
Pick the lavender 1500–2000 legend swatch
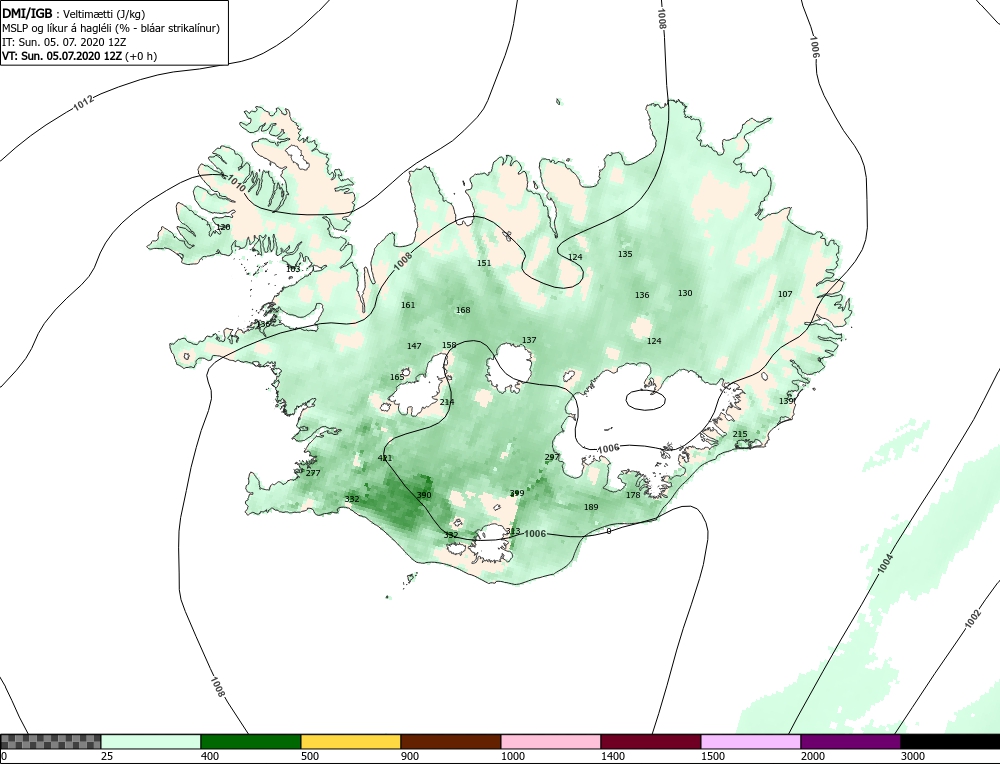pyautogui.click(x=751, y=741)
